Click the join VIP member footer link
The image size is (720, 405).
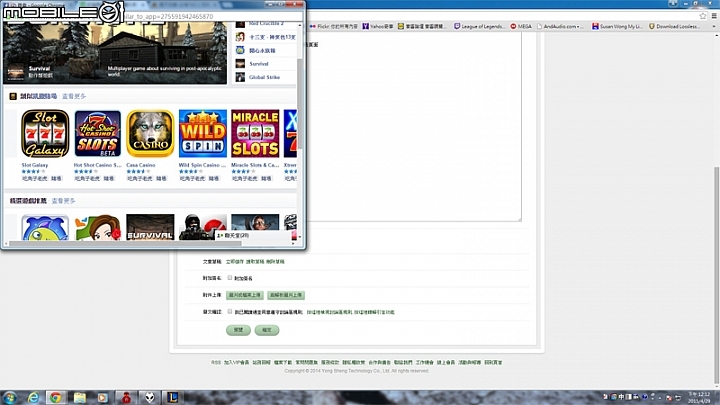(x=236, y=363)
